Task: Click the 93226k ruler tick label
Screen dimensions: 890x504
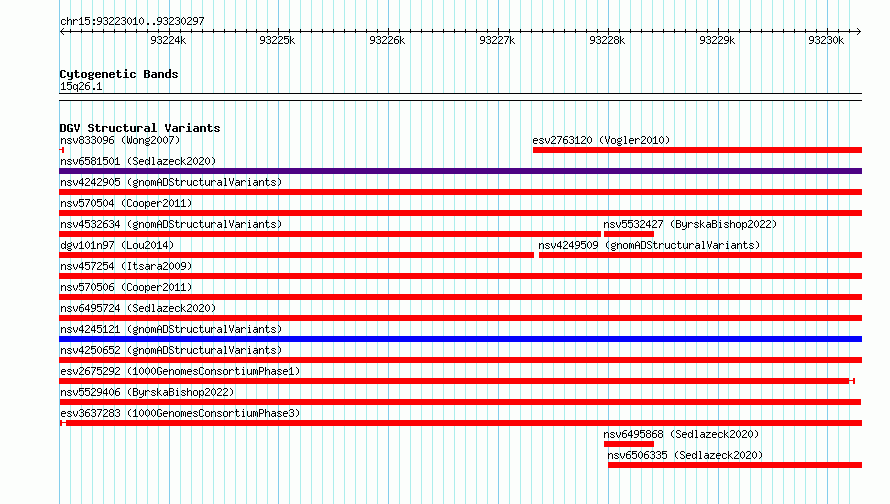Action: [x=387, y=40]
